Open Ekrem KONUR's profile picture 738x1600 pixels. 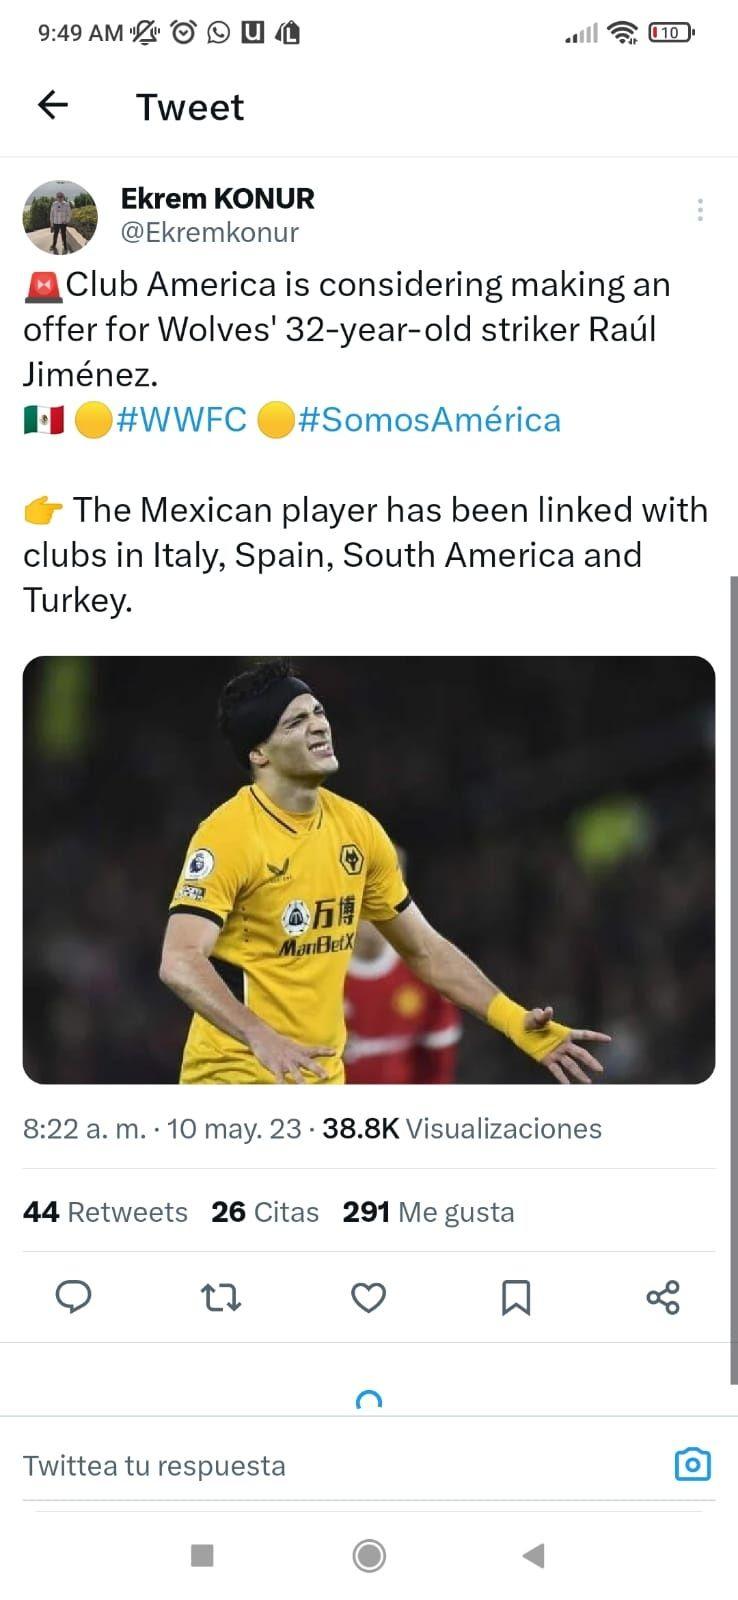(60, 217)
